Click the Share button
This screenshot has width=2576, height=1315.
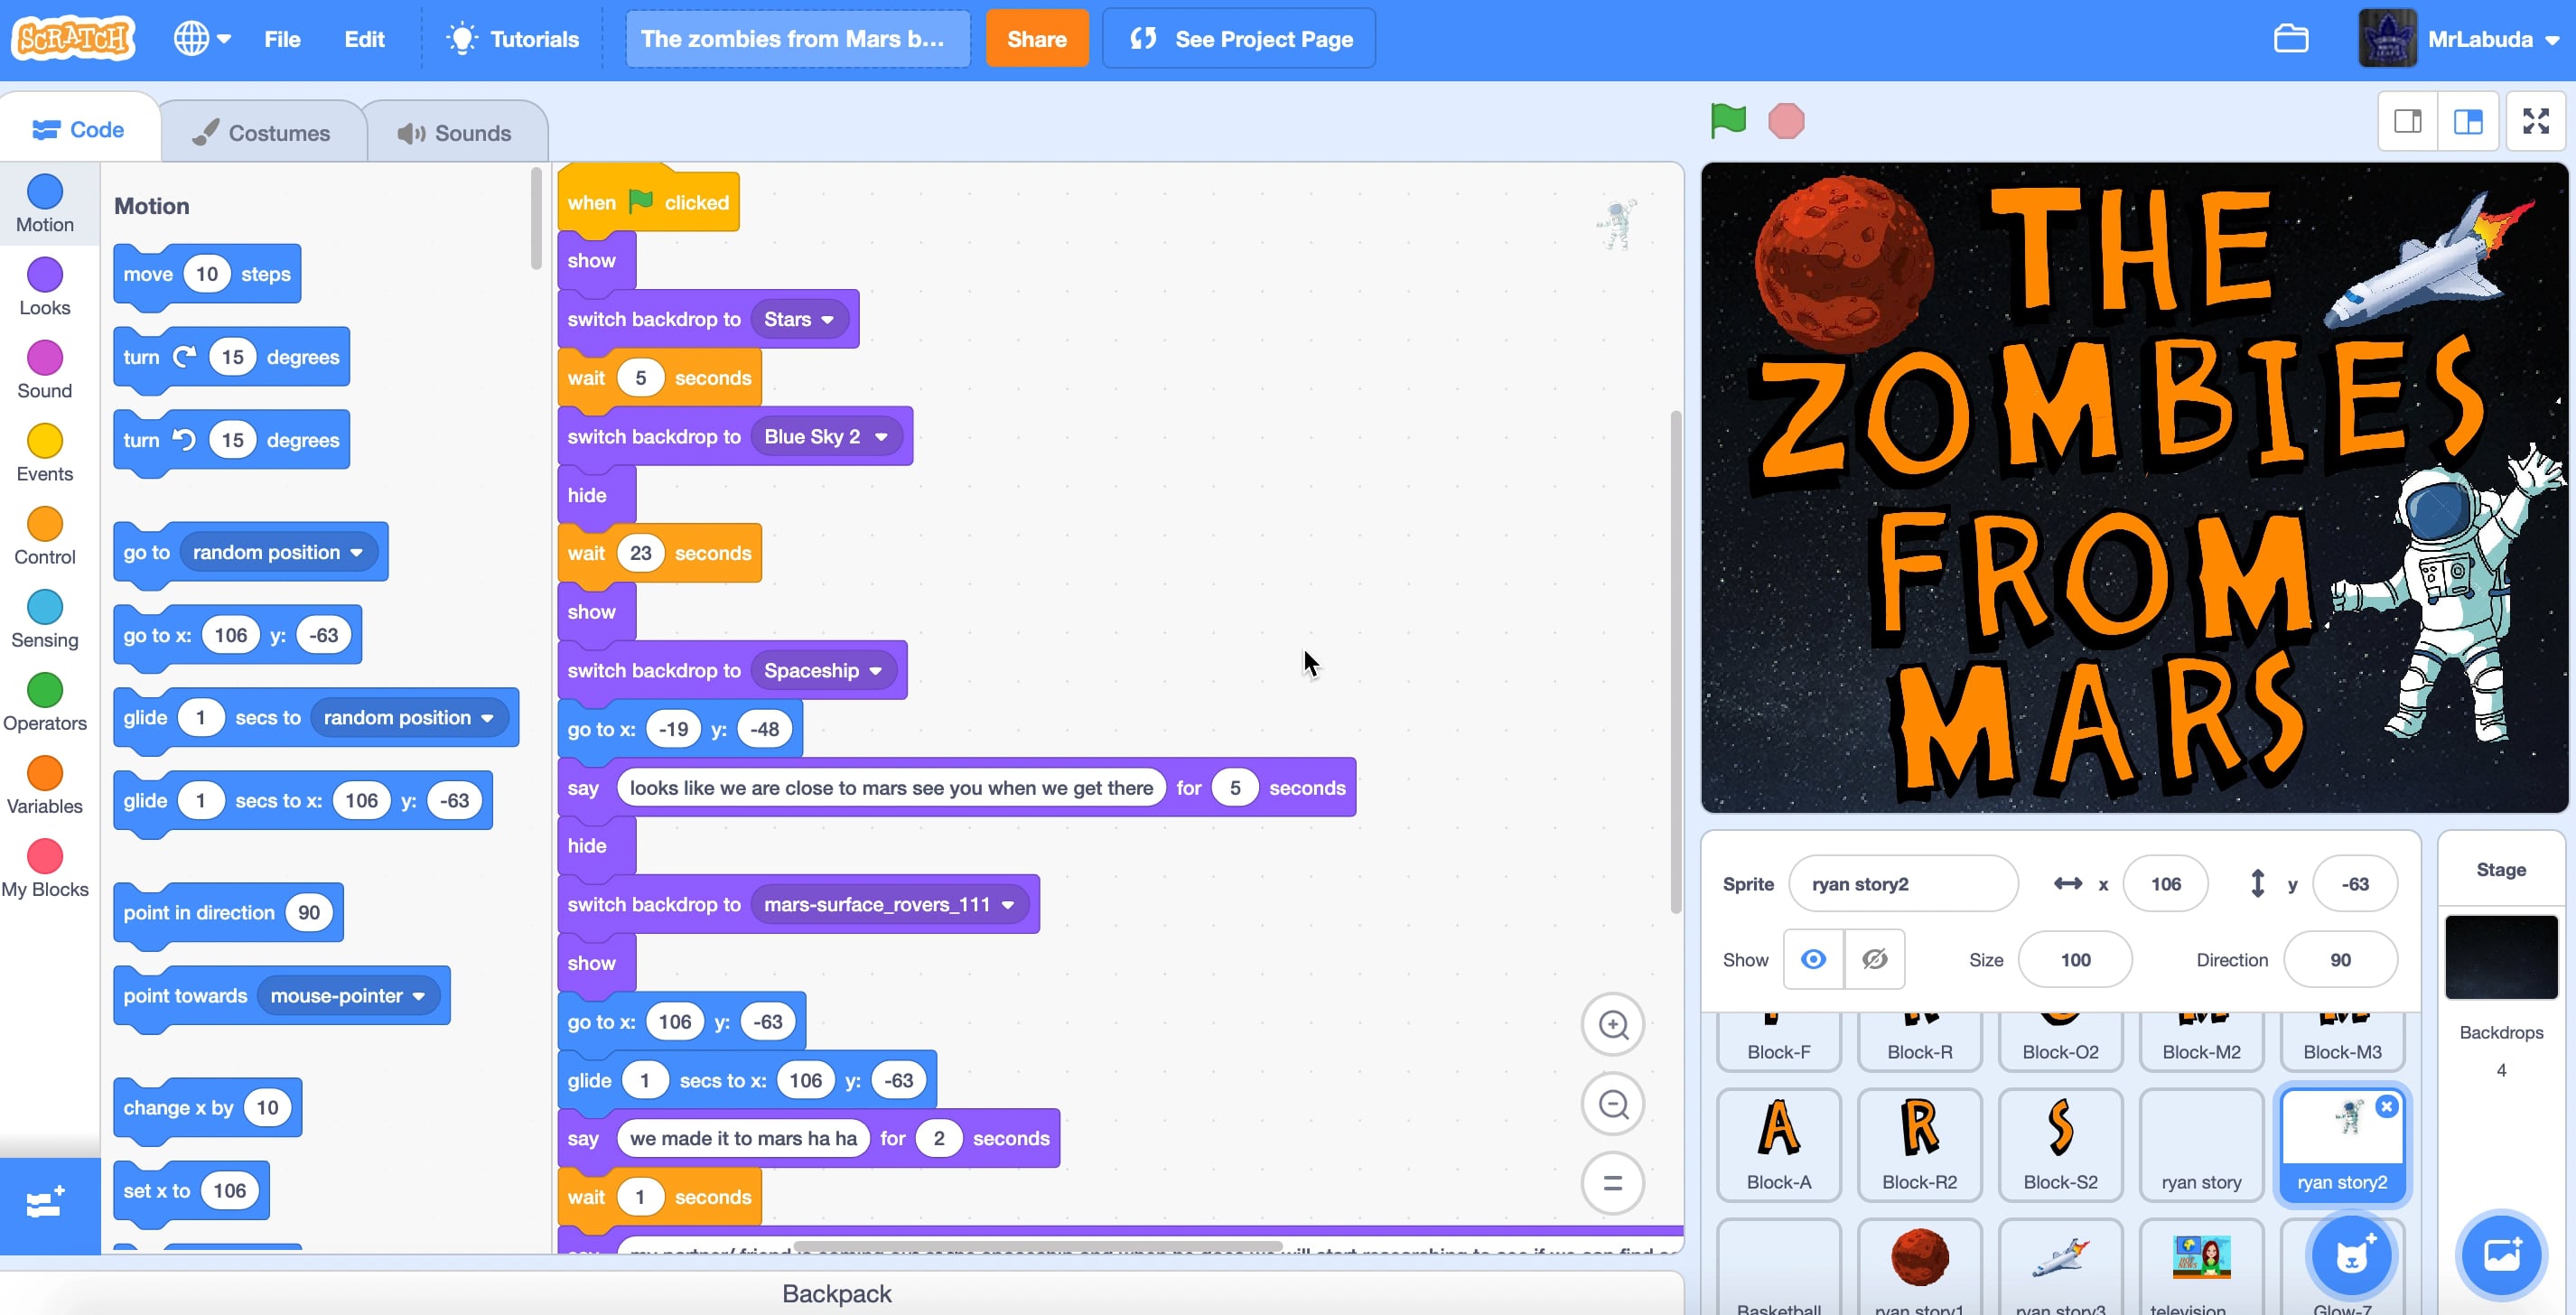coord(1037,38)
